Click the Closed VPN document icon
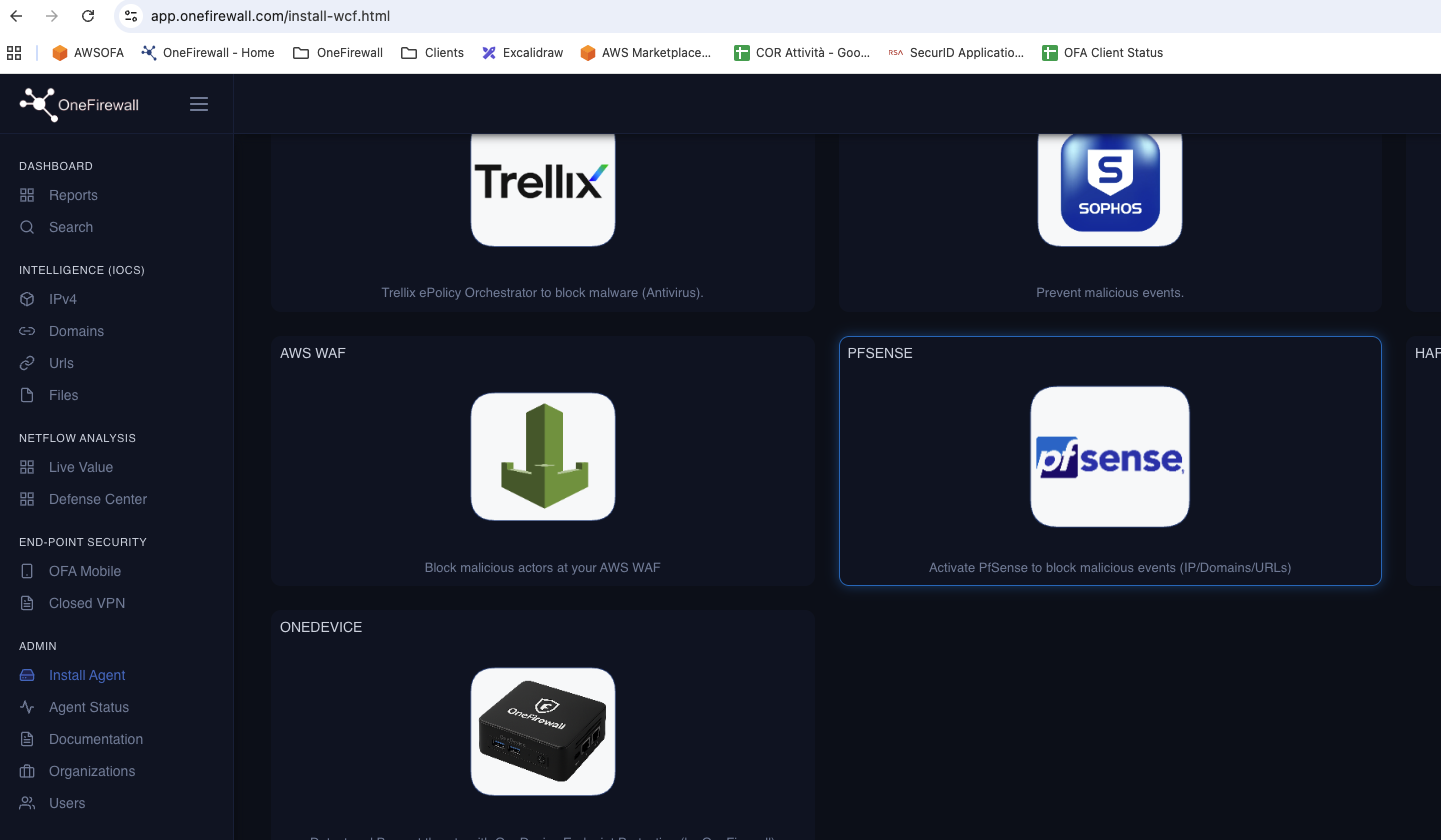 (27, 603)
